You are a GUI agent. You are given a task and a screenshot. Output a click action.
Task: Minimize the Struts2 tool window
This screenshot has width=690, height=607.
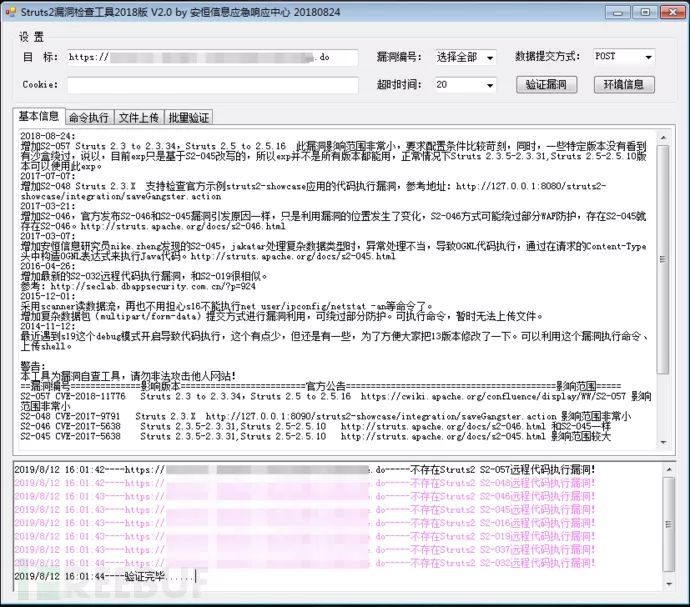[x=618, y=12]
